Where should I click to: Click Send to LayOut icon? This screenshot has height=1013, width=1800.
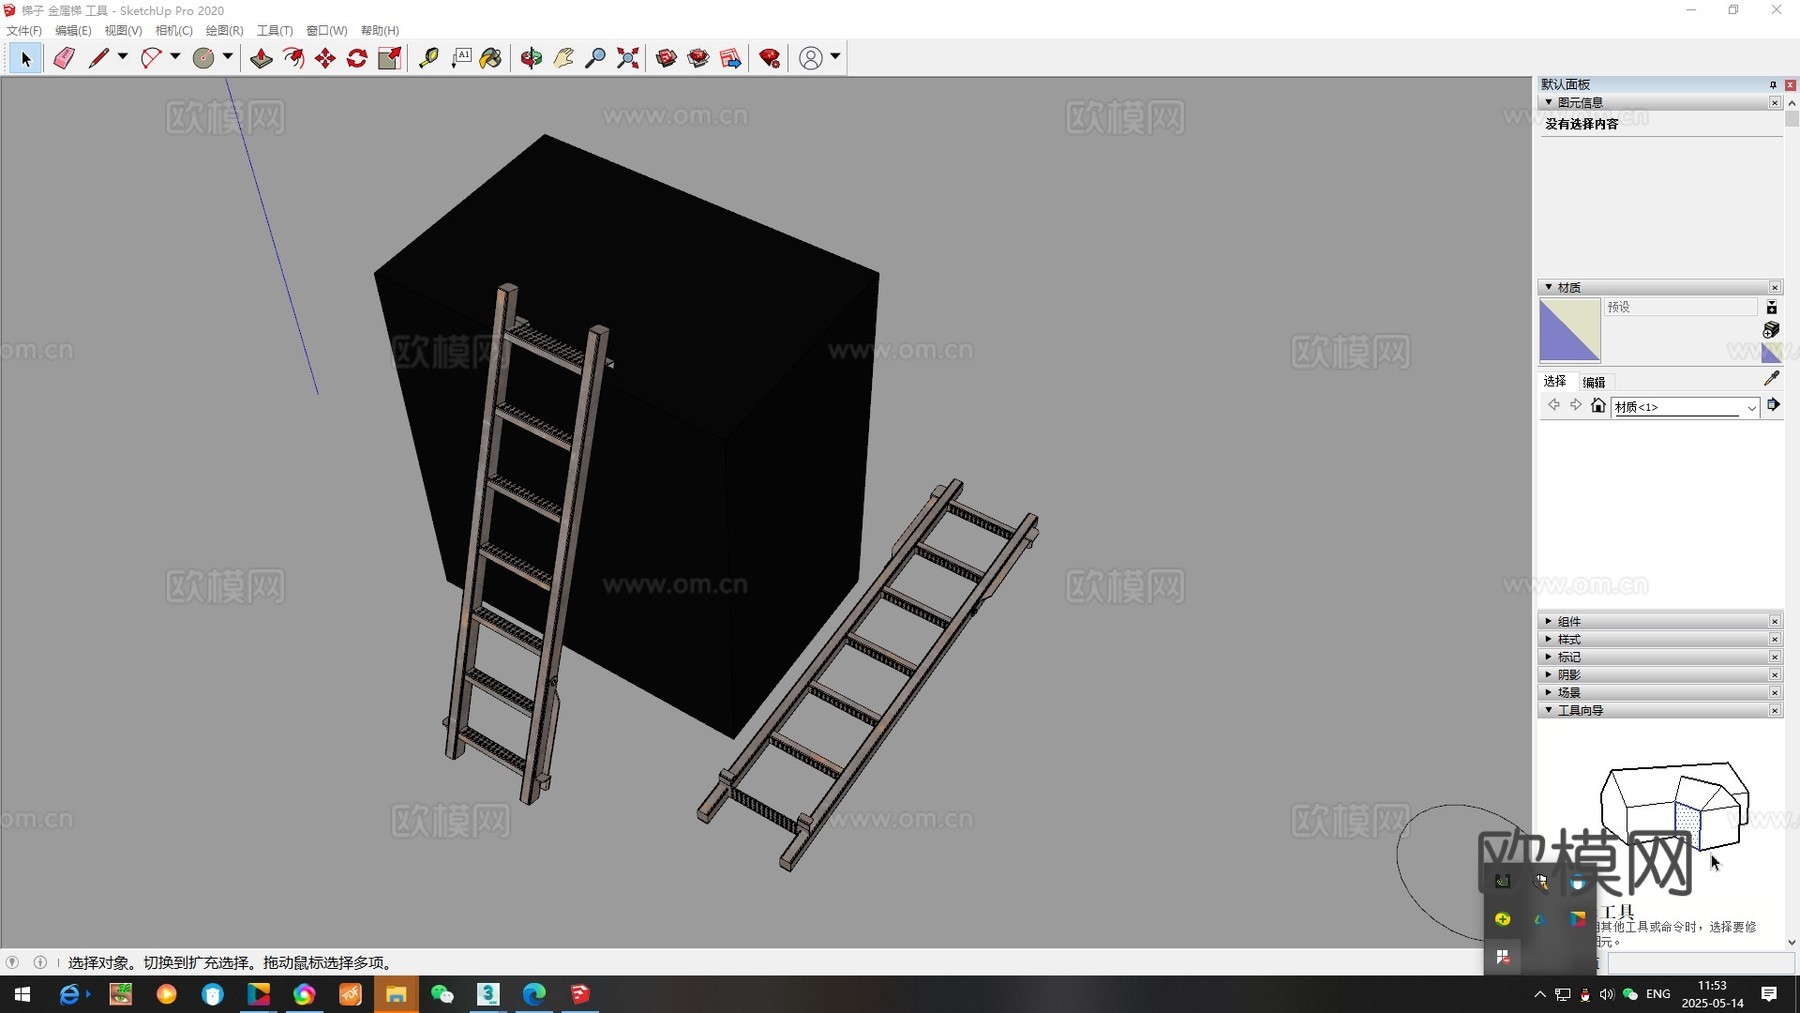click(x=731, y=59)
